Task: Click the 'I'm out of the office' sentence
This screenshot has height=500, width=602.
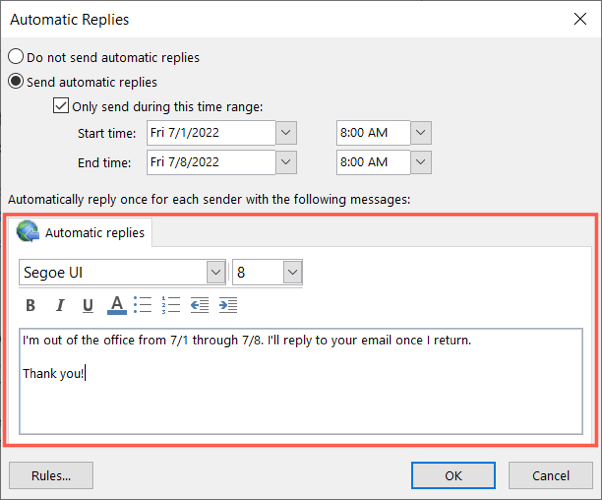Action: click(246, 340)
